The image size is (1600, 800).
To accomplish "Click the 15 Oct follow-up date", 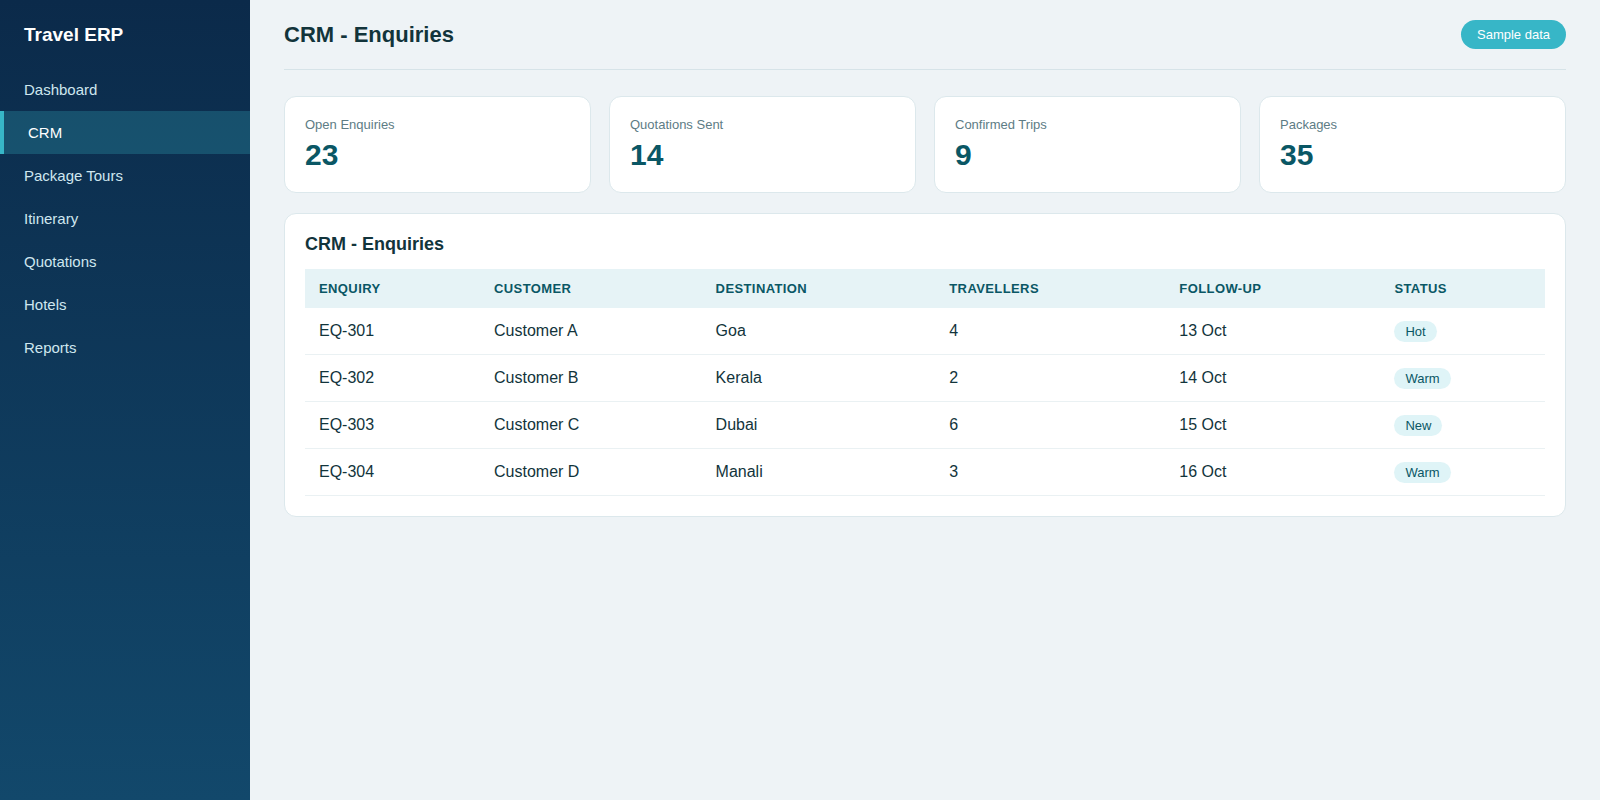I will coord(1203,425).
